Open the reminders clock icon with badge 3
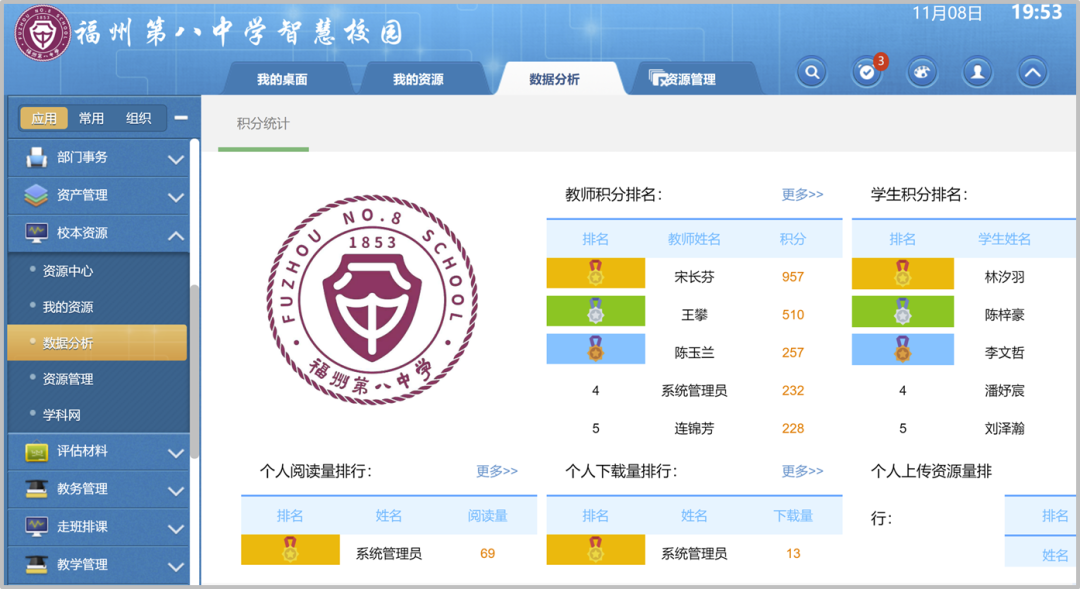This screenshot has height=589, width=1080. tap(867, 72)
